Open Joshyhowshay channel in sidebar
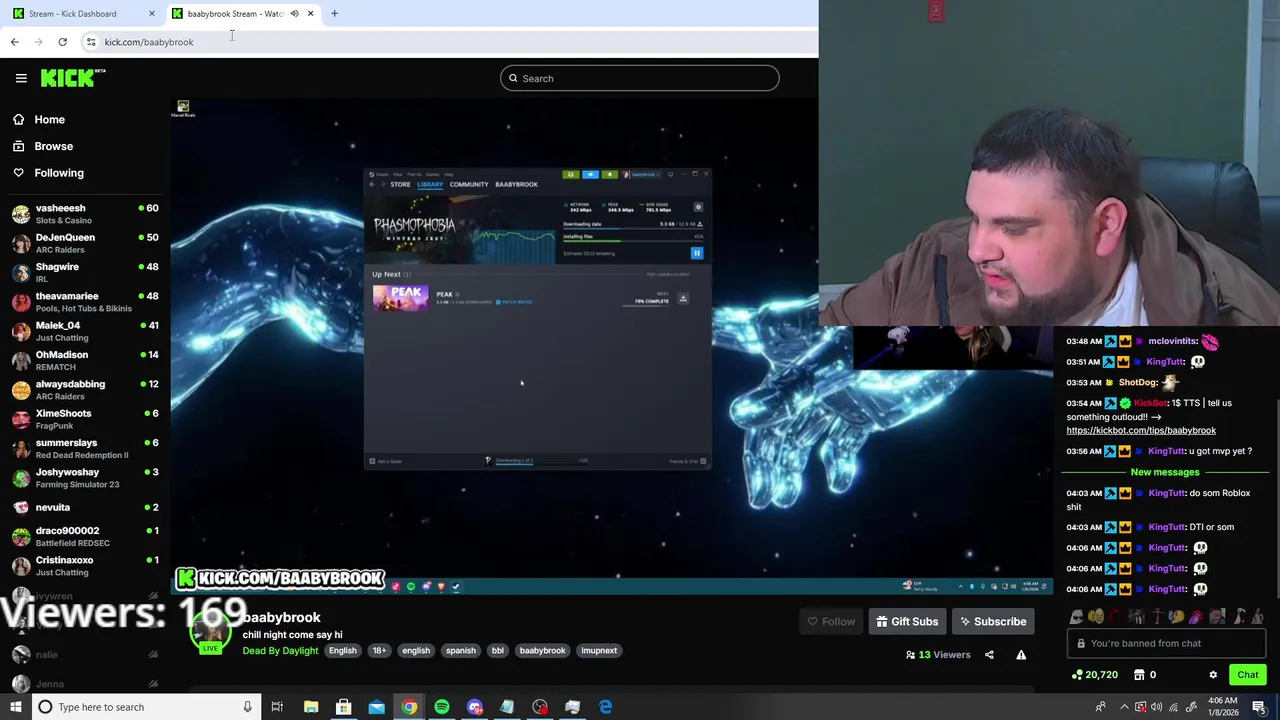This screenshot has width=1280, height=720. 85,478
